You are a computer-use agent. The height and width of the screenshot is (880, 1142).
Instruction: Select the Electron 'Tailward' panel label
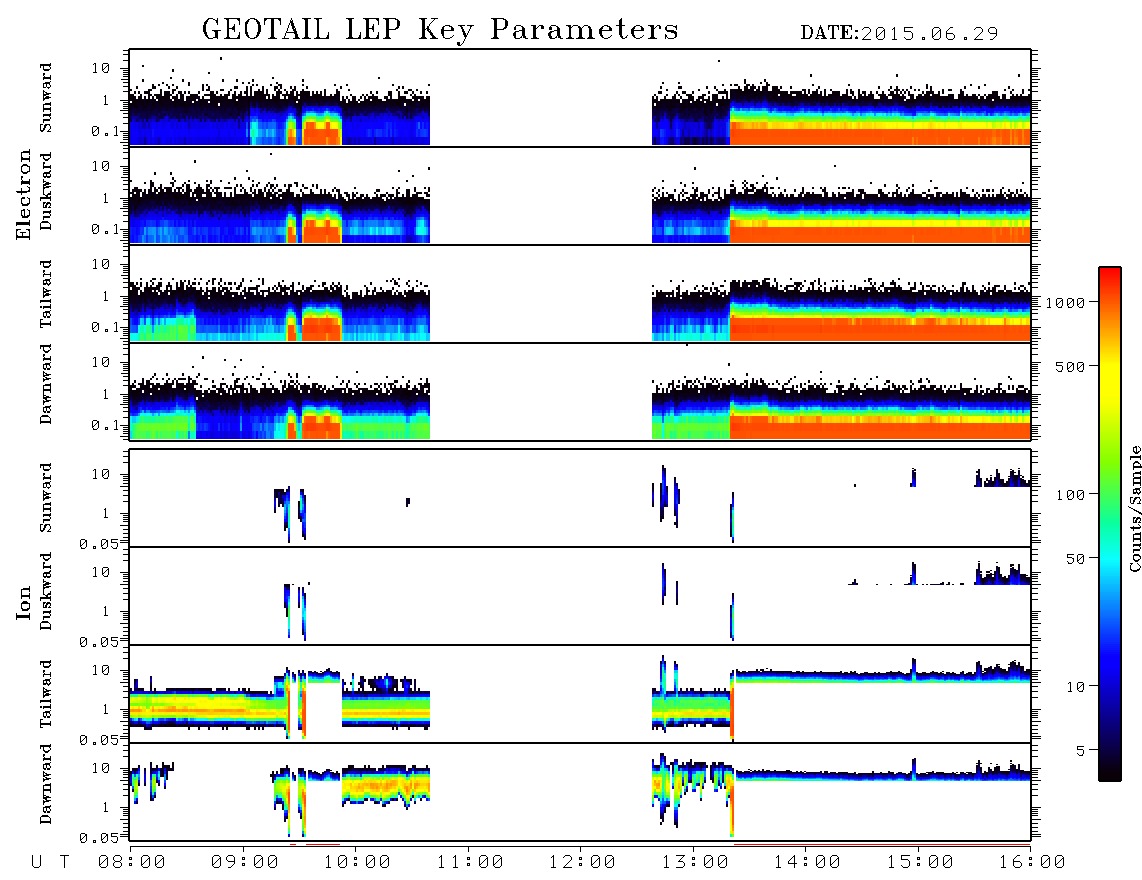(x=46, y=294)
